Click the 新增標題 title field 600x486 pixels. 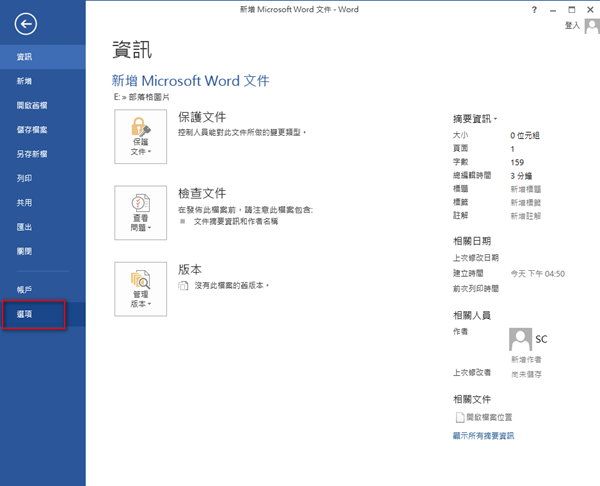[526, 189]
